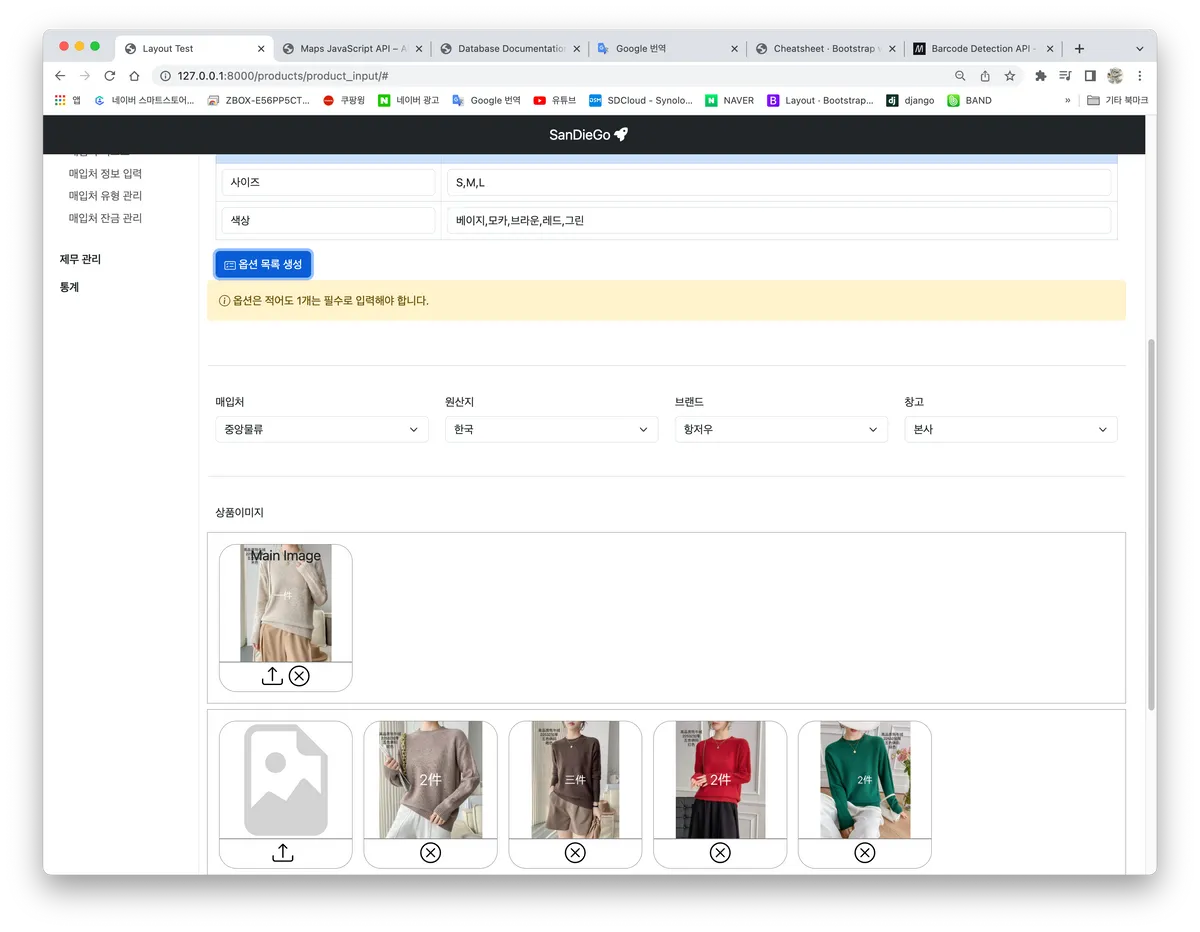Click 옵션 목록 생성 button

tap(264, 264)
